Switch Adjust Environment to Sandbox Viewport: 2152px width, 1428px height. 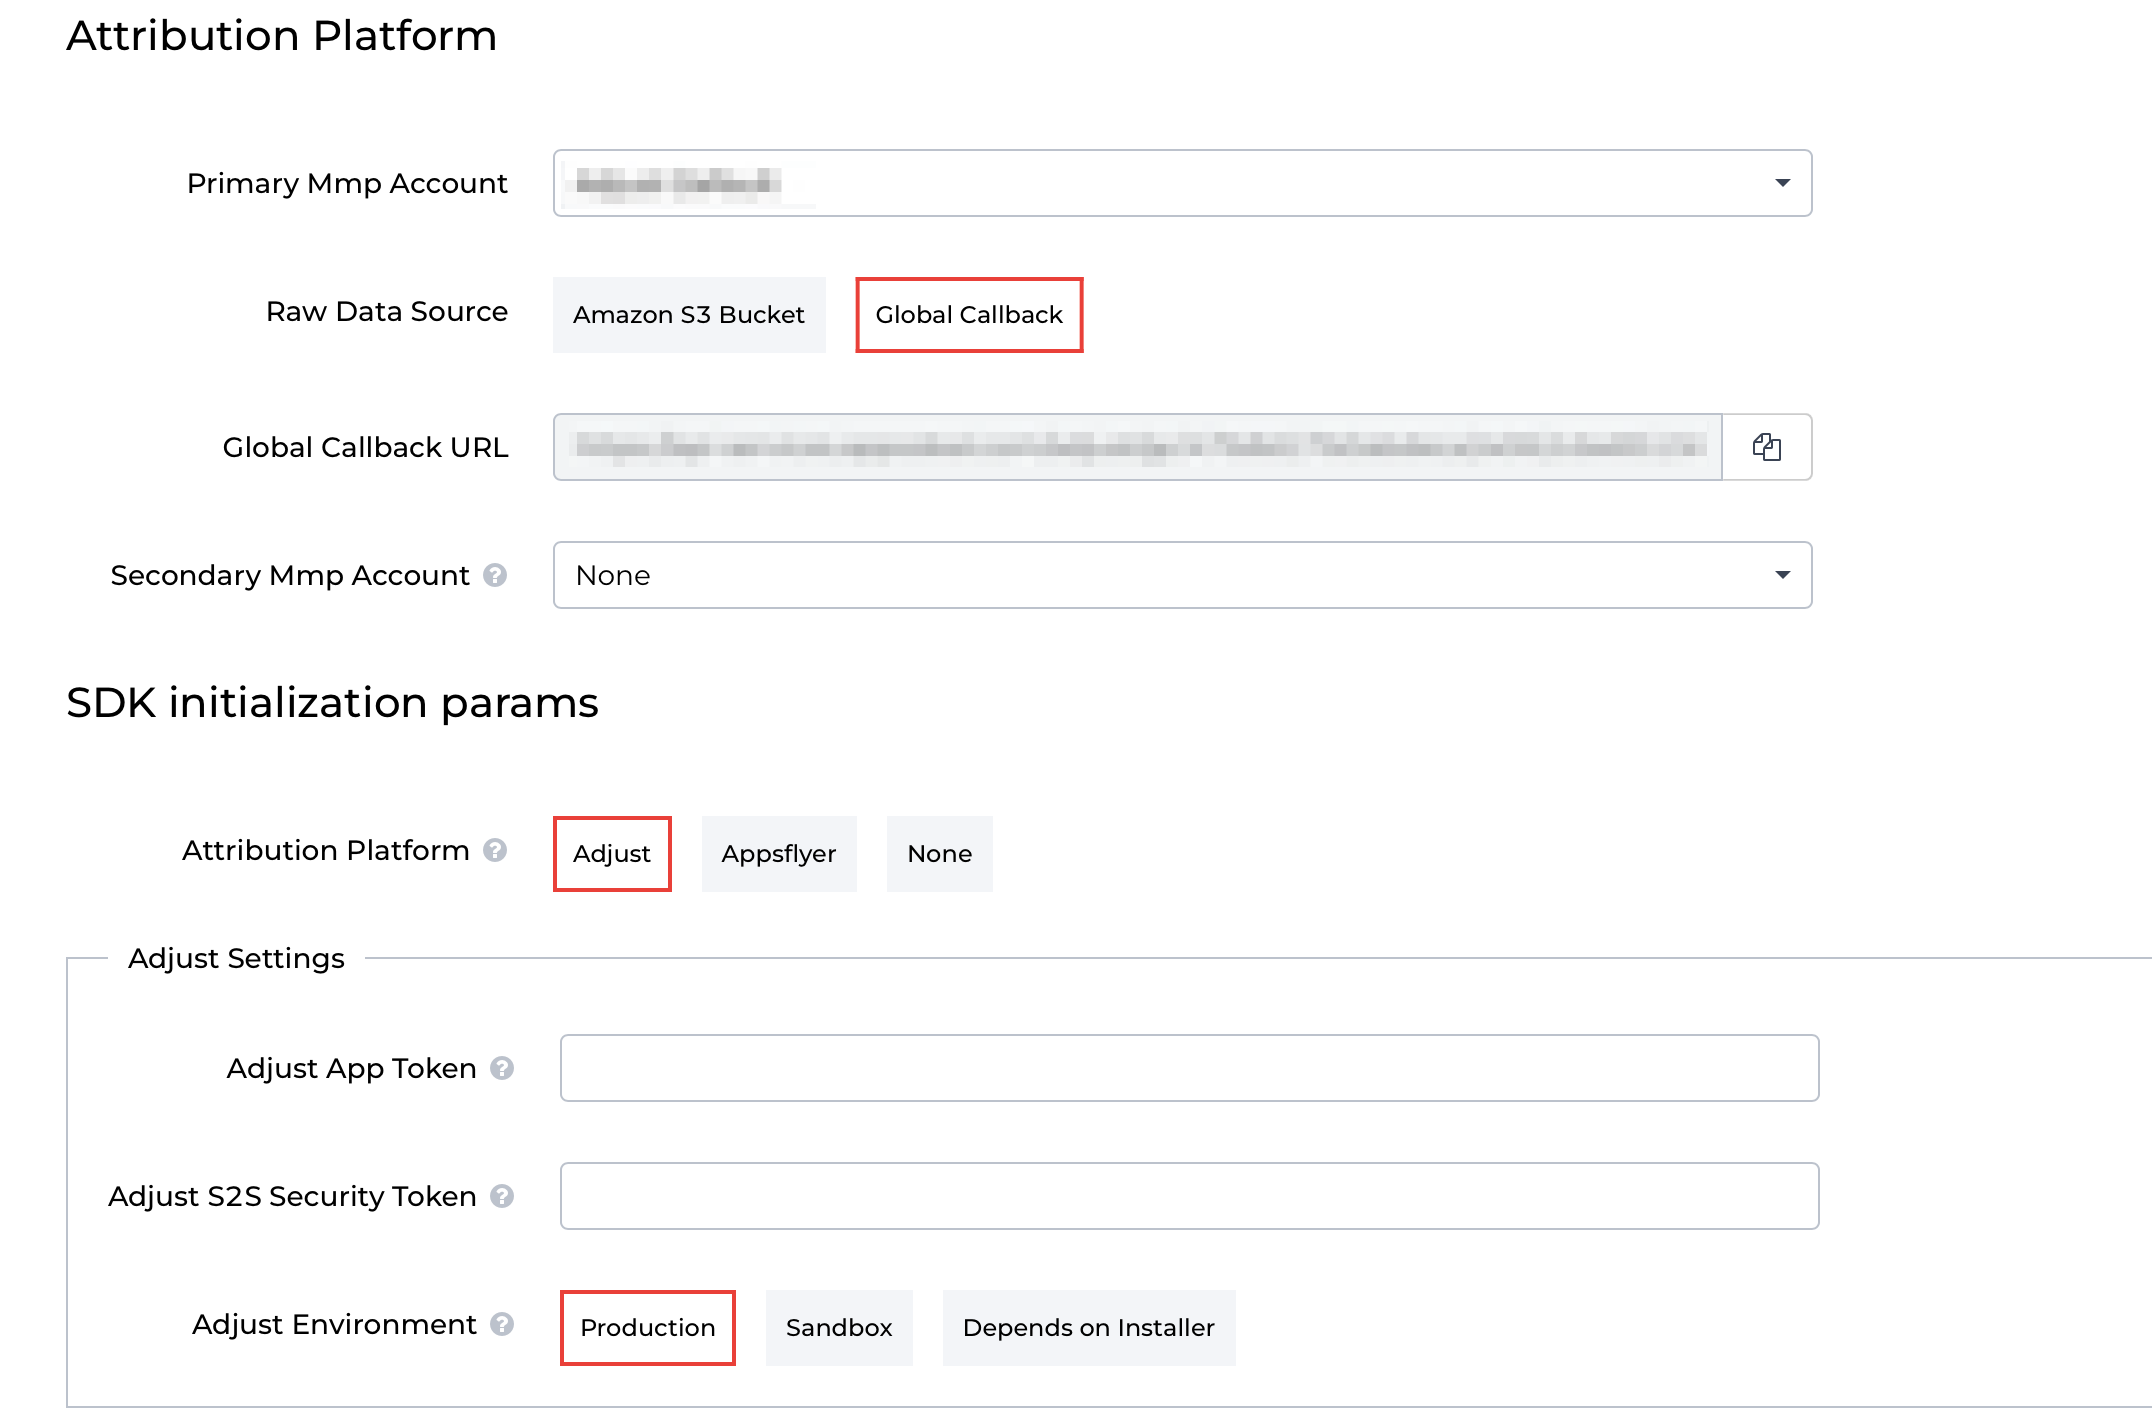point(839,1327)
